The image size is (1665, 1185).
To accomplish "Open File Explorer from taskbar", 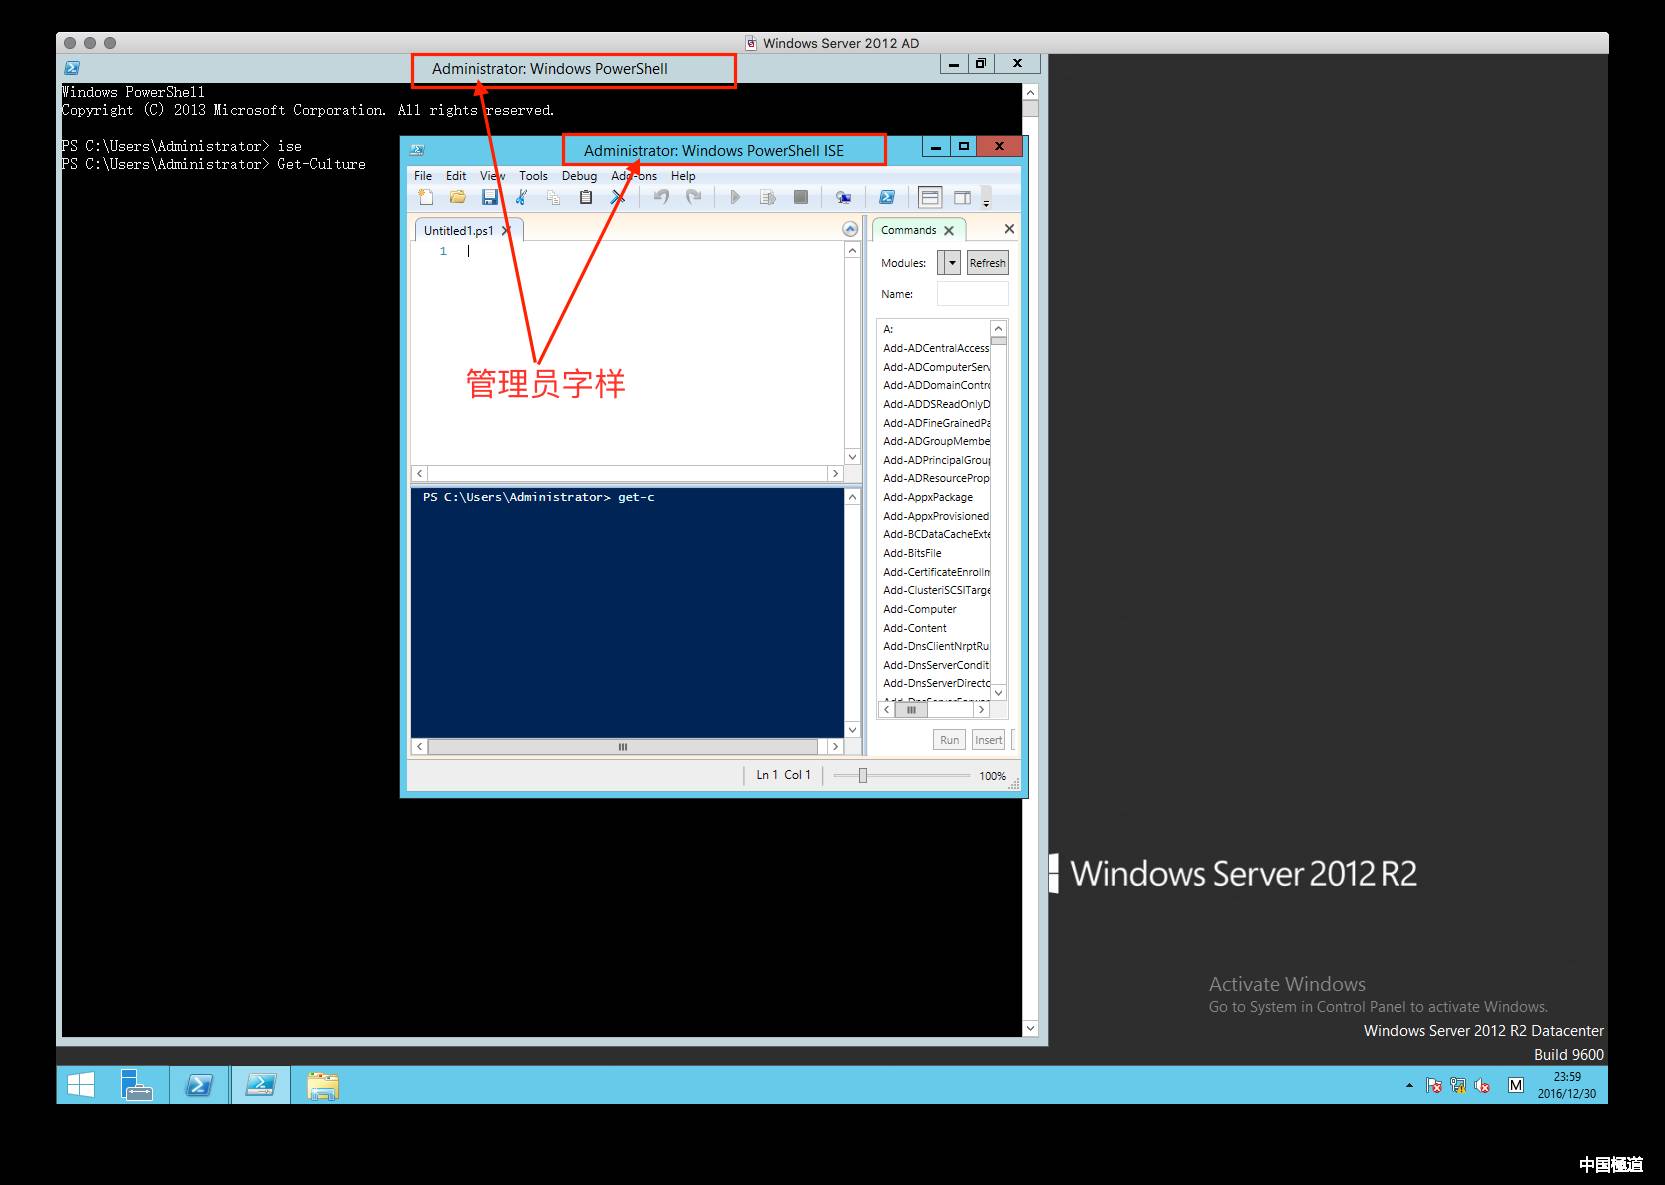I will 323,1085.
